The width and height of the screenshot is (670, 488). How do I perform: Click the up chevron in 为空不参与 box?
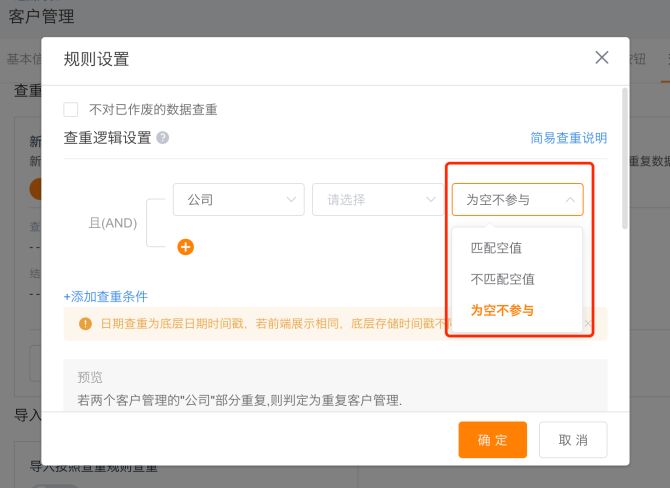click(570, 200)
